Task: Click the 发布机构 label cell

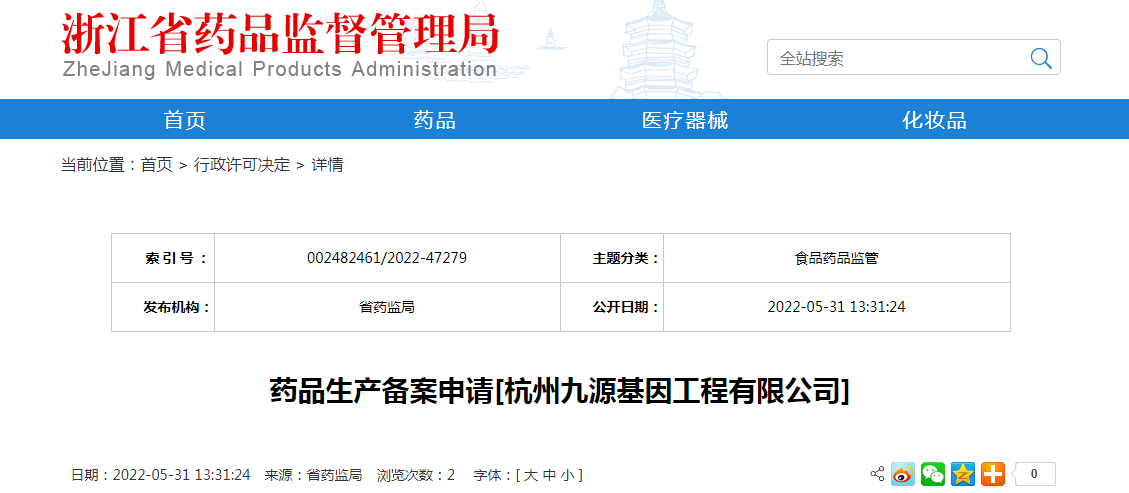Action: (x=163, y=307)
